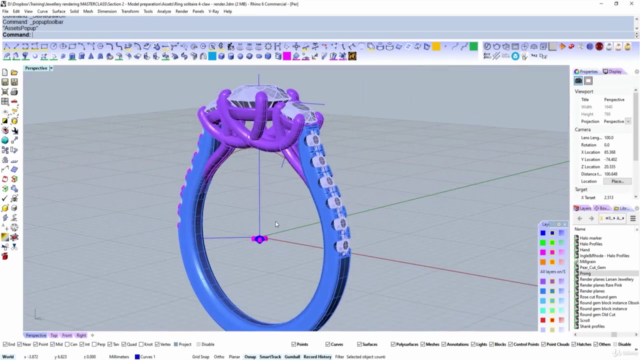Click the add viewport tab plus icon
The height and width of the screenshot is (360, 640).
coord(92,335)
